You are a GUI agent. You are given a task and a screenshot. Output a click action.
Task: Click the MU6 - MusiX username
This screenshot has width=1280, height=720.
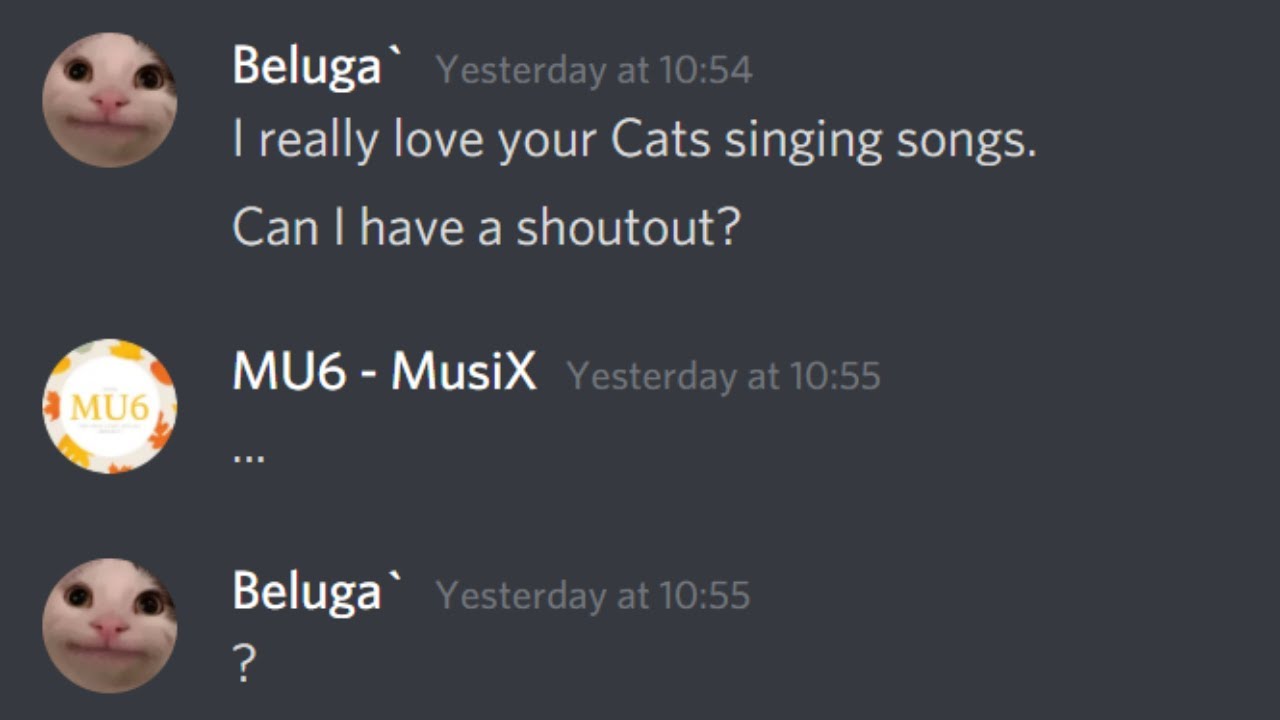[x=384, y=373]
